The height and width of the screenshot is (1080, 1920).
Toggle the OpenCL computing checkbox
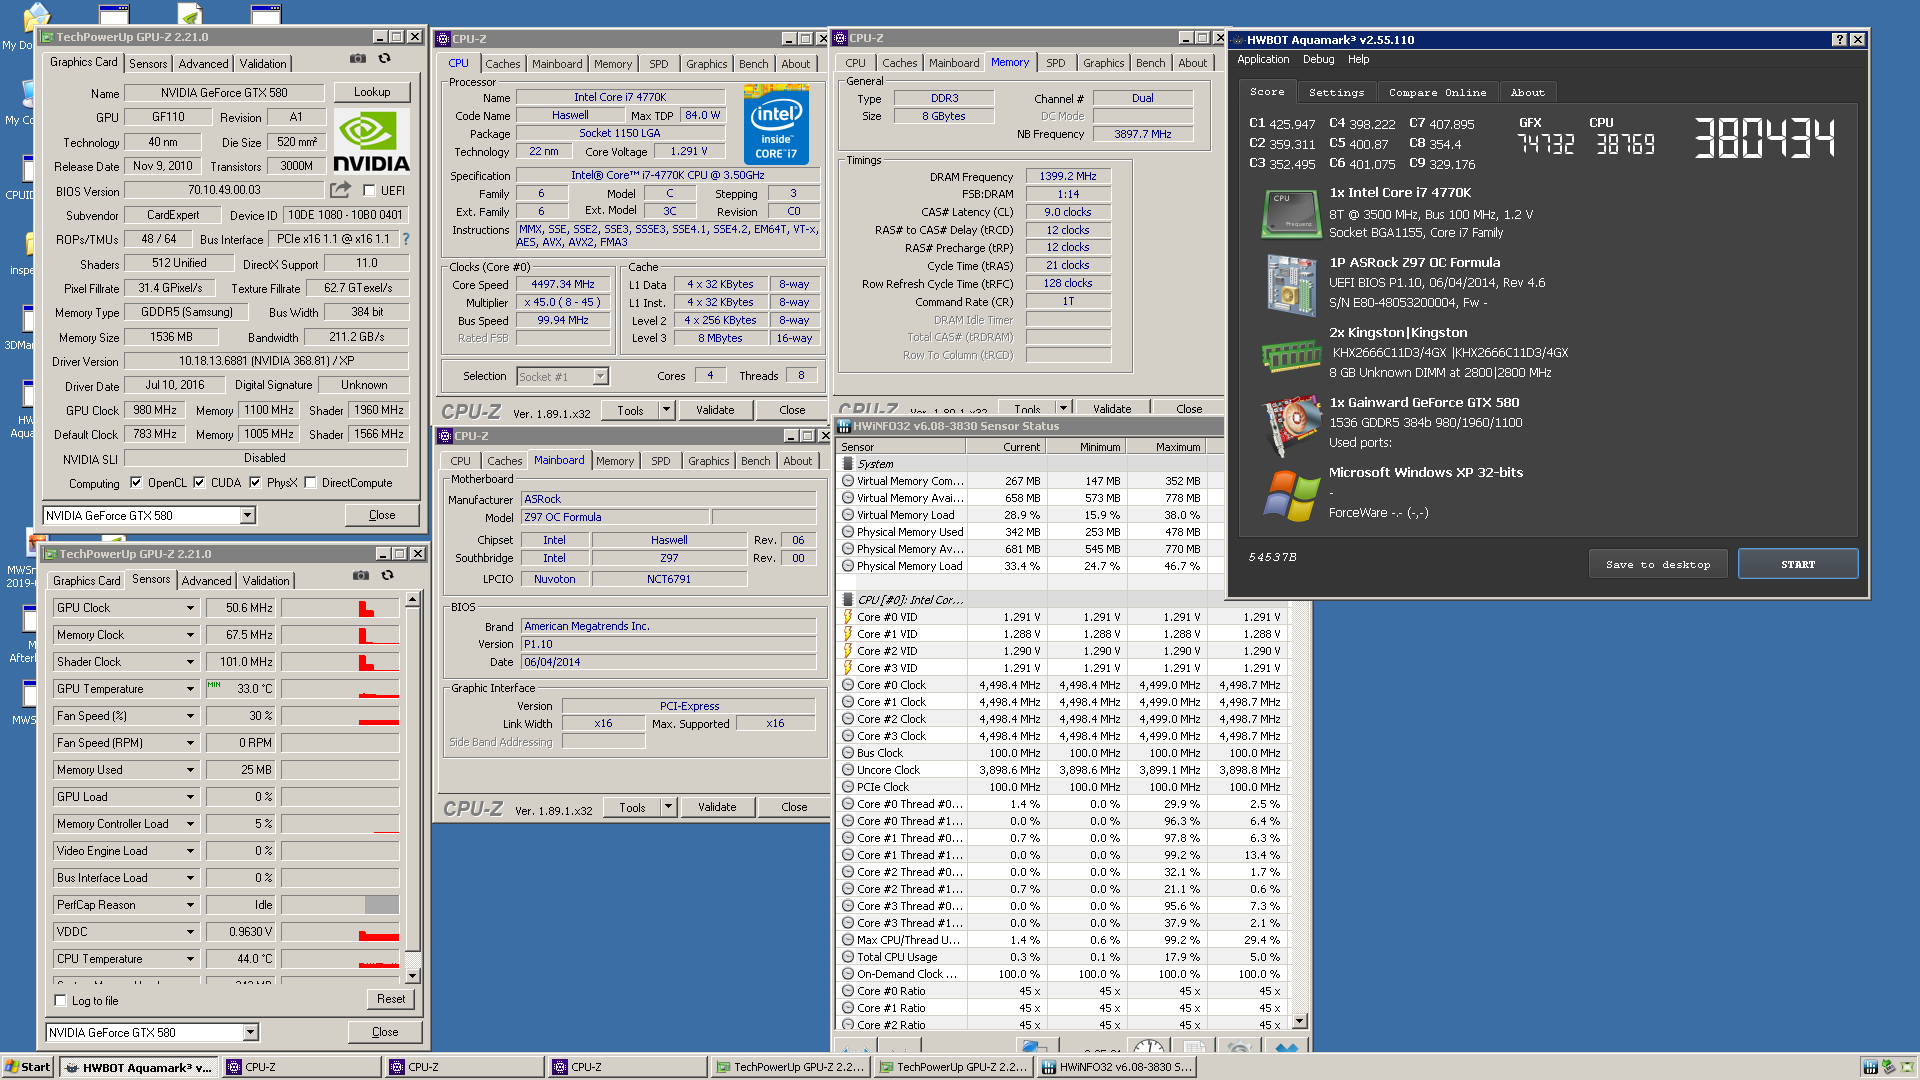pos(136,483)
